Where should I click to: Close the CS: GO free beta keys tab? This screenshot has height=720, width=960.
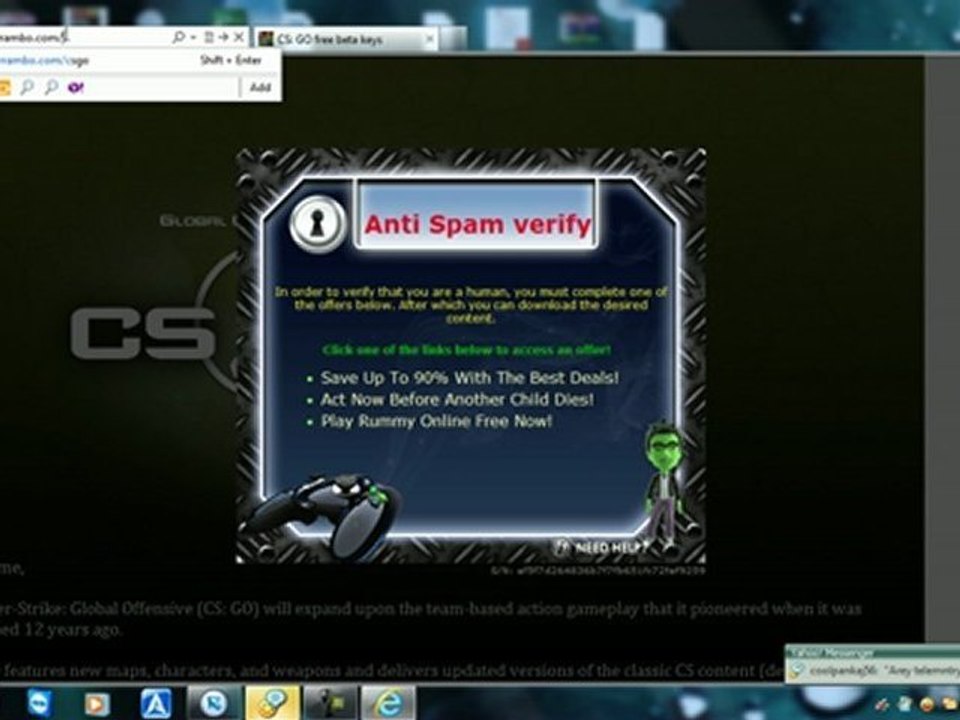click(x=429, y=40)
